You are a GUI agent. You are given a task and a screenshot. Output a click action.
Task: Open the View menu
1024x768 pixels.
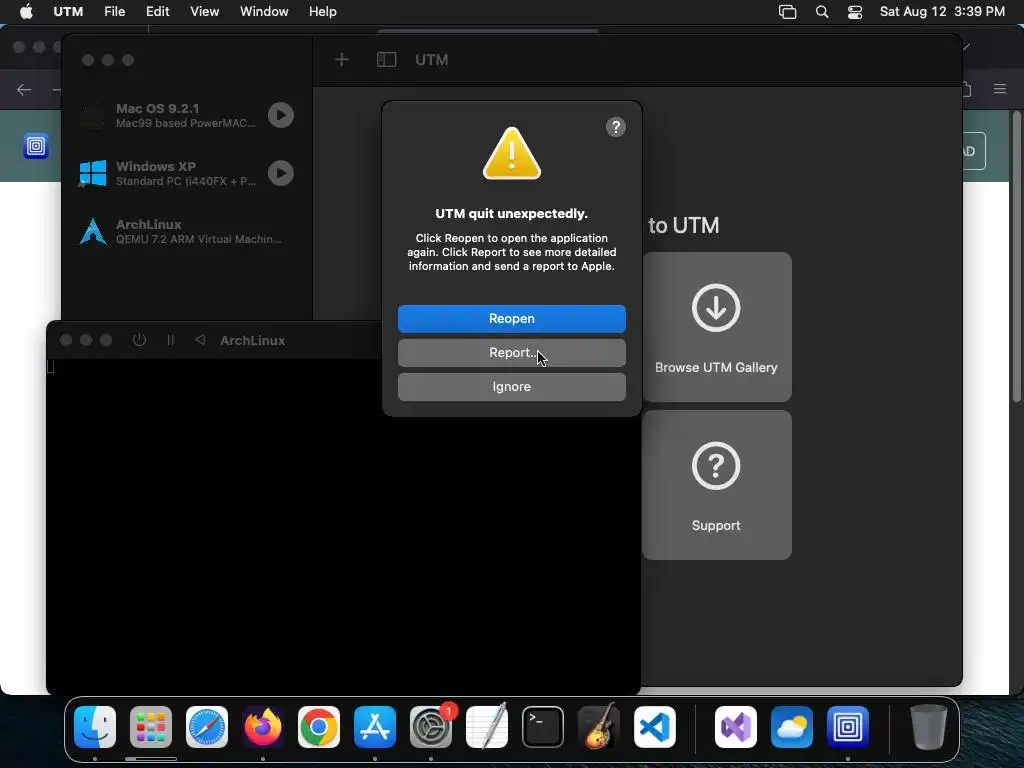204,12
